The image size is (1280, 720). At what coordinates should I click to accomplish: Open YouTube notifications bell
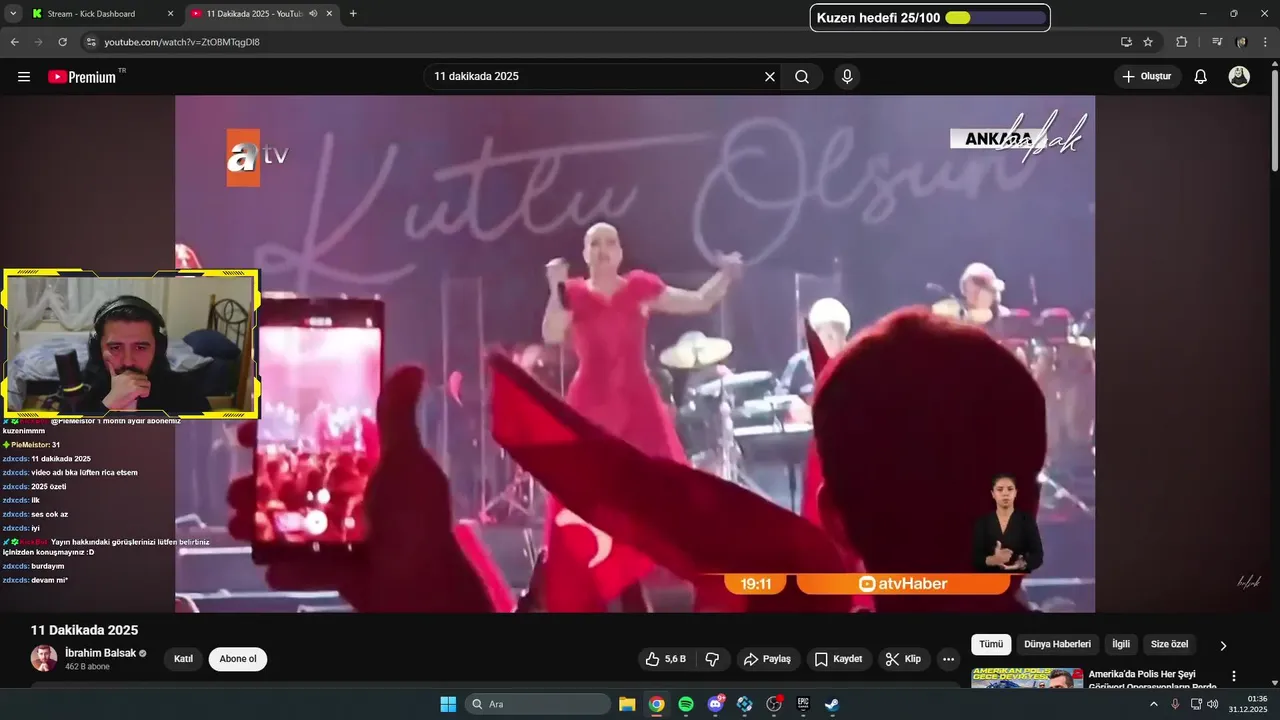coord(1201,77)
